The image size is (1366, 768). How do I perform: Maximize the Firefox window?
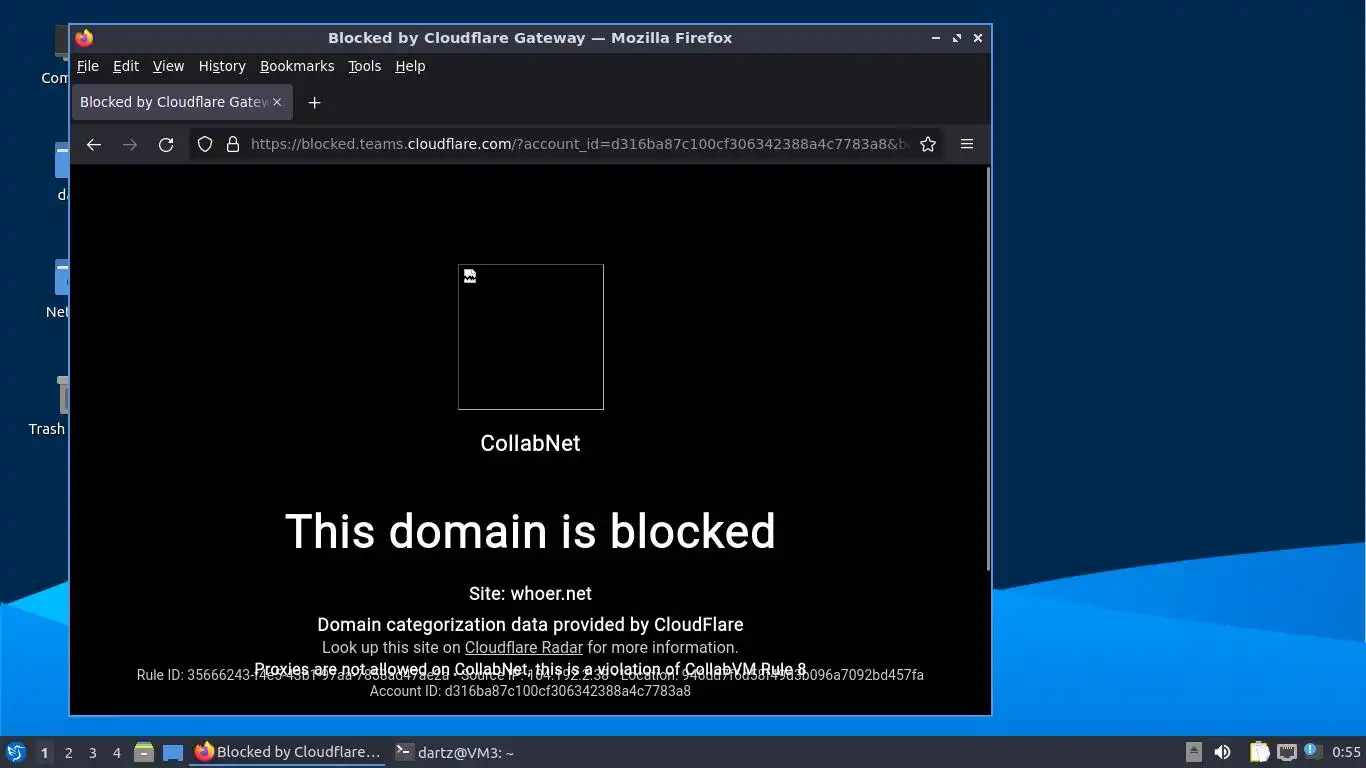pyautogui.click(x=957, y=38)
